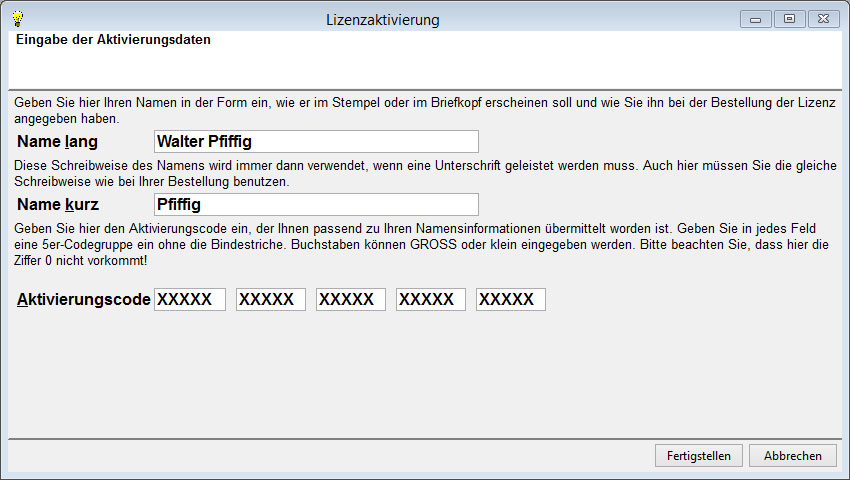Minimize the Lizenzaktivierung window
Image resolution: width=850 pixels, height=480 pixels.
point(755,19)
